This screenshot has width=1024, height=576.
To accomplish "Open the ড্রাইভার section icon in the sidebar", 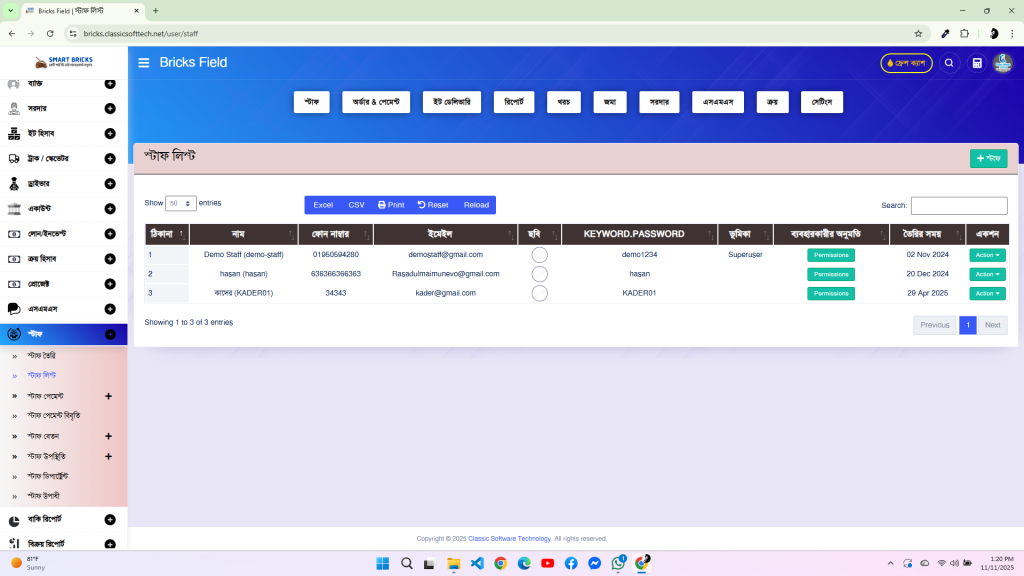I will coord(14,183).
